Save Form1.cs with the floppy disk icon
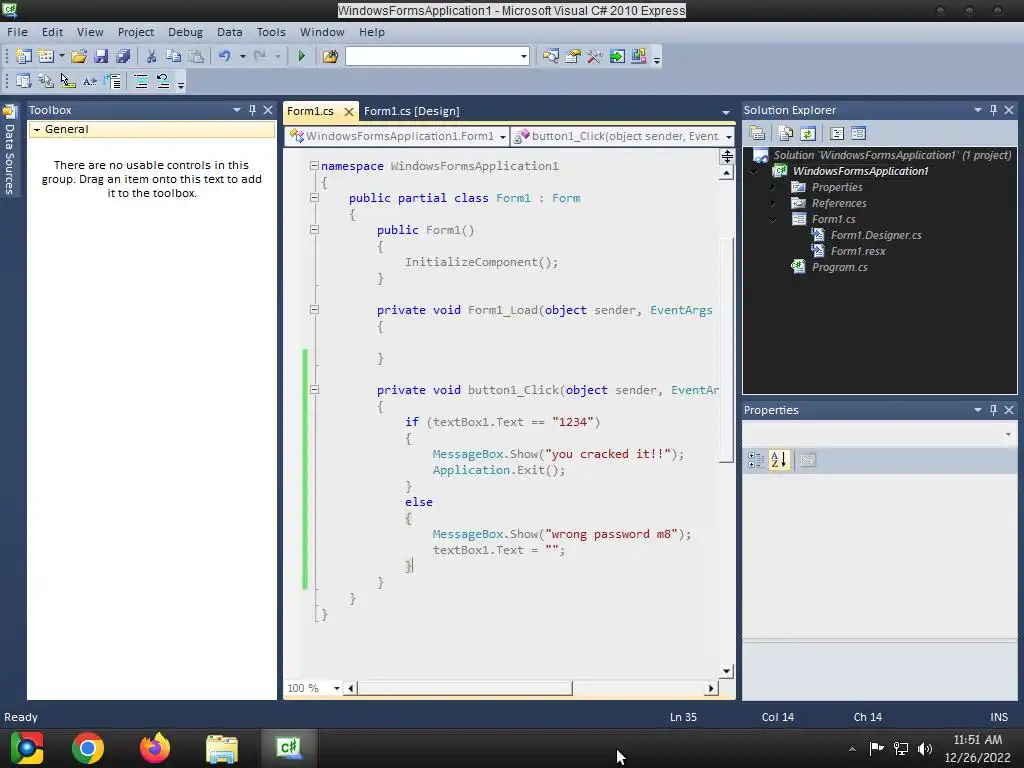The height and width of the screenshot is (768, 1024). point(101,56)
